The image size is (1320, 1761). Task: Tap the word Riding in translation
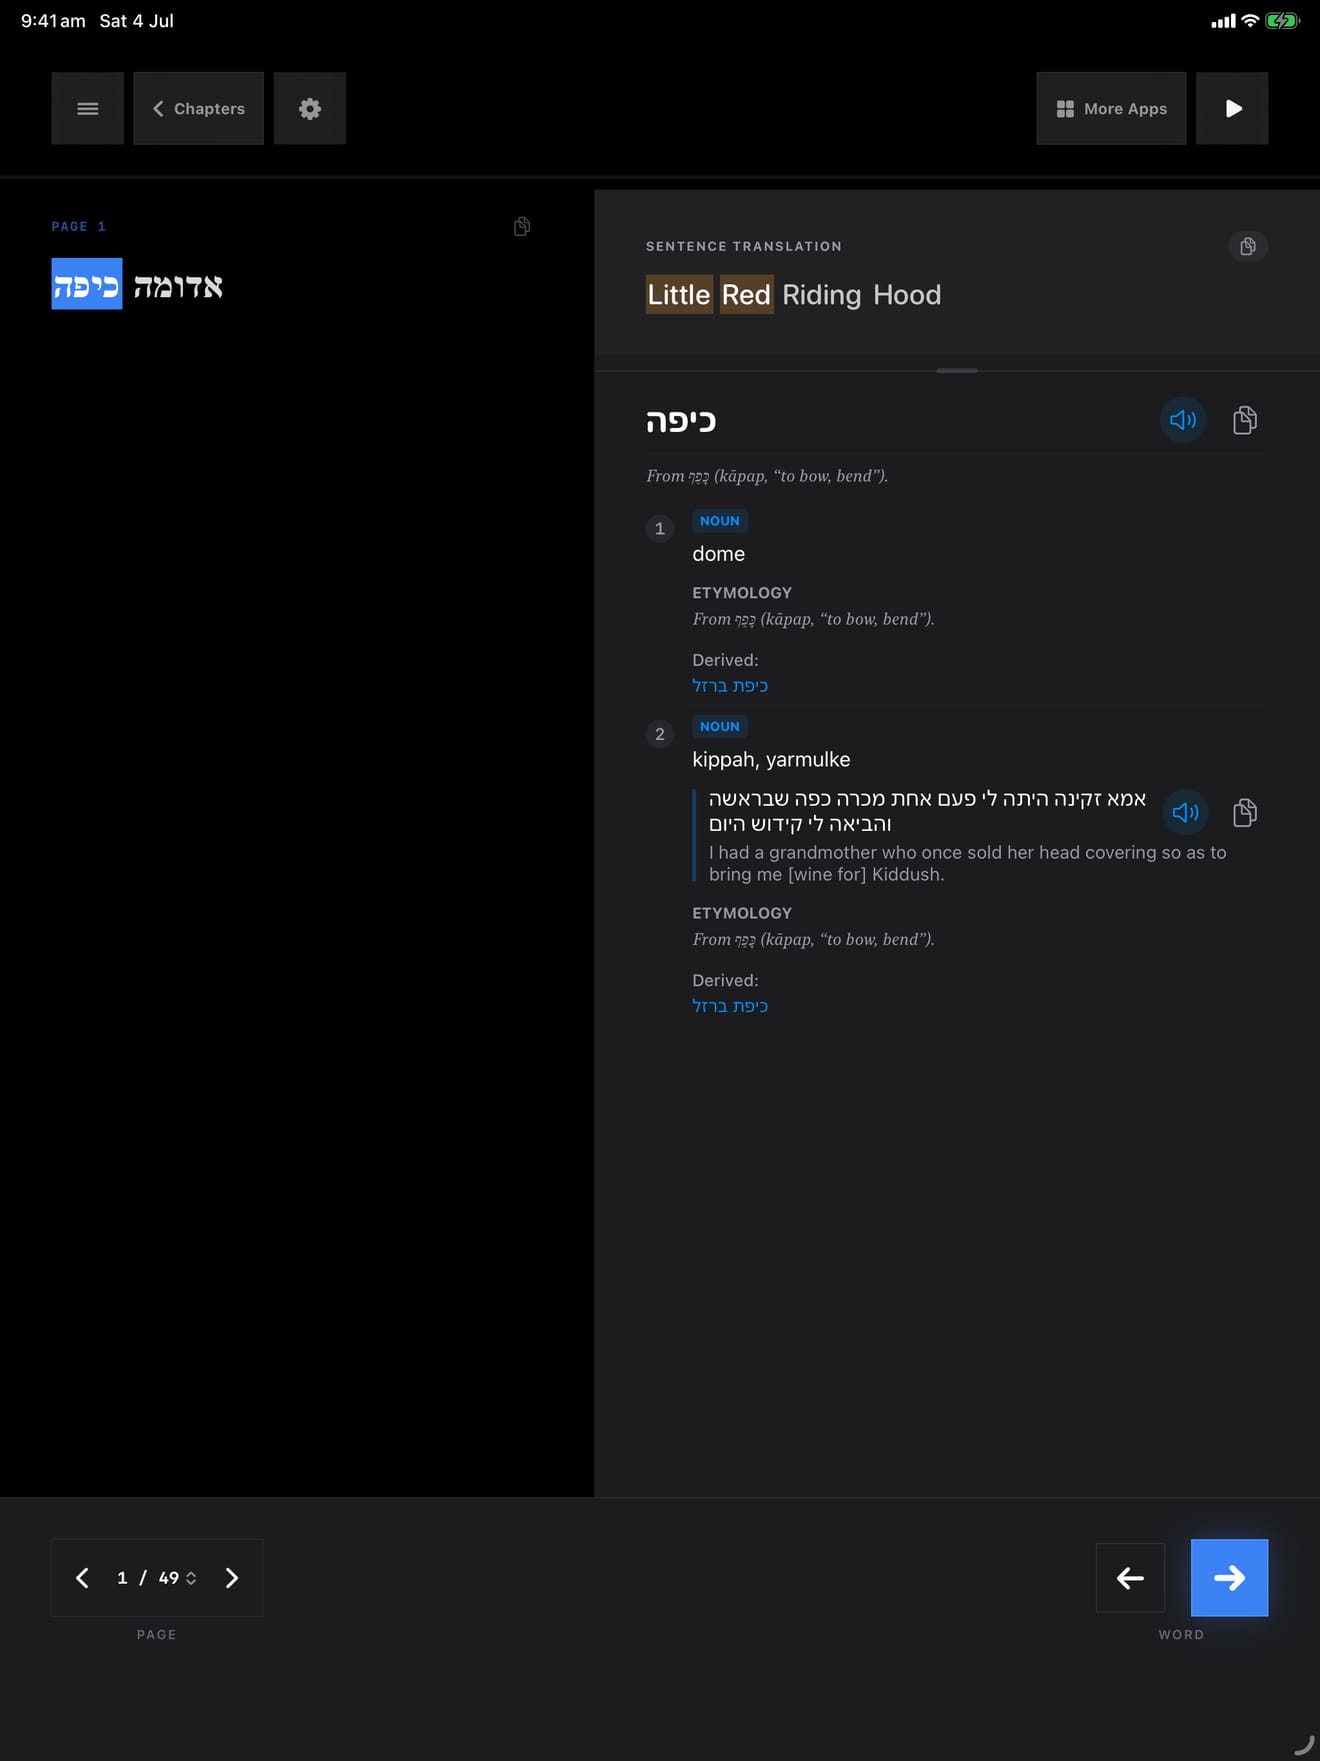821,295
